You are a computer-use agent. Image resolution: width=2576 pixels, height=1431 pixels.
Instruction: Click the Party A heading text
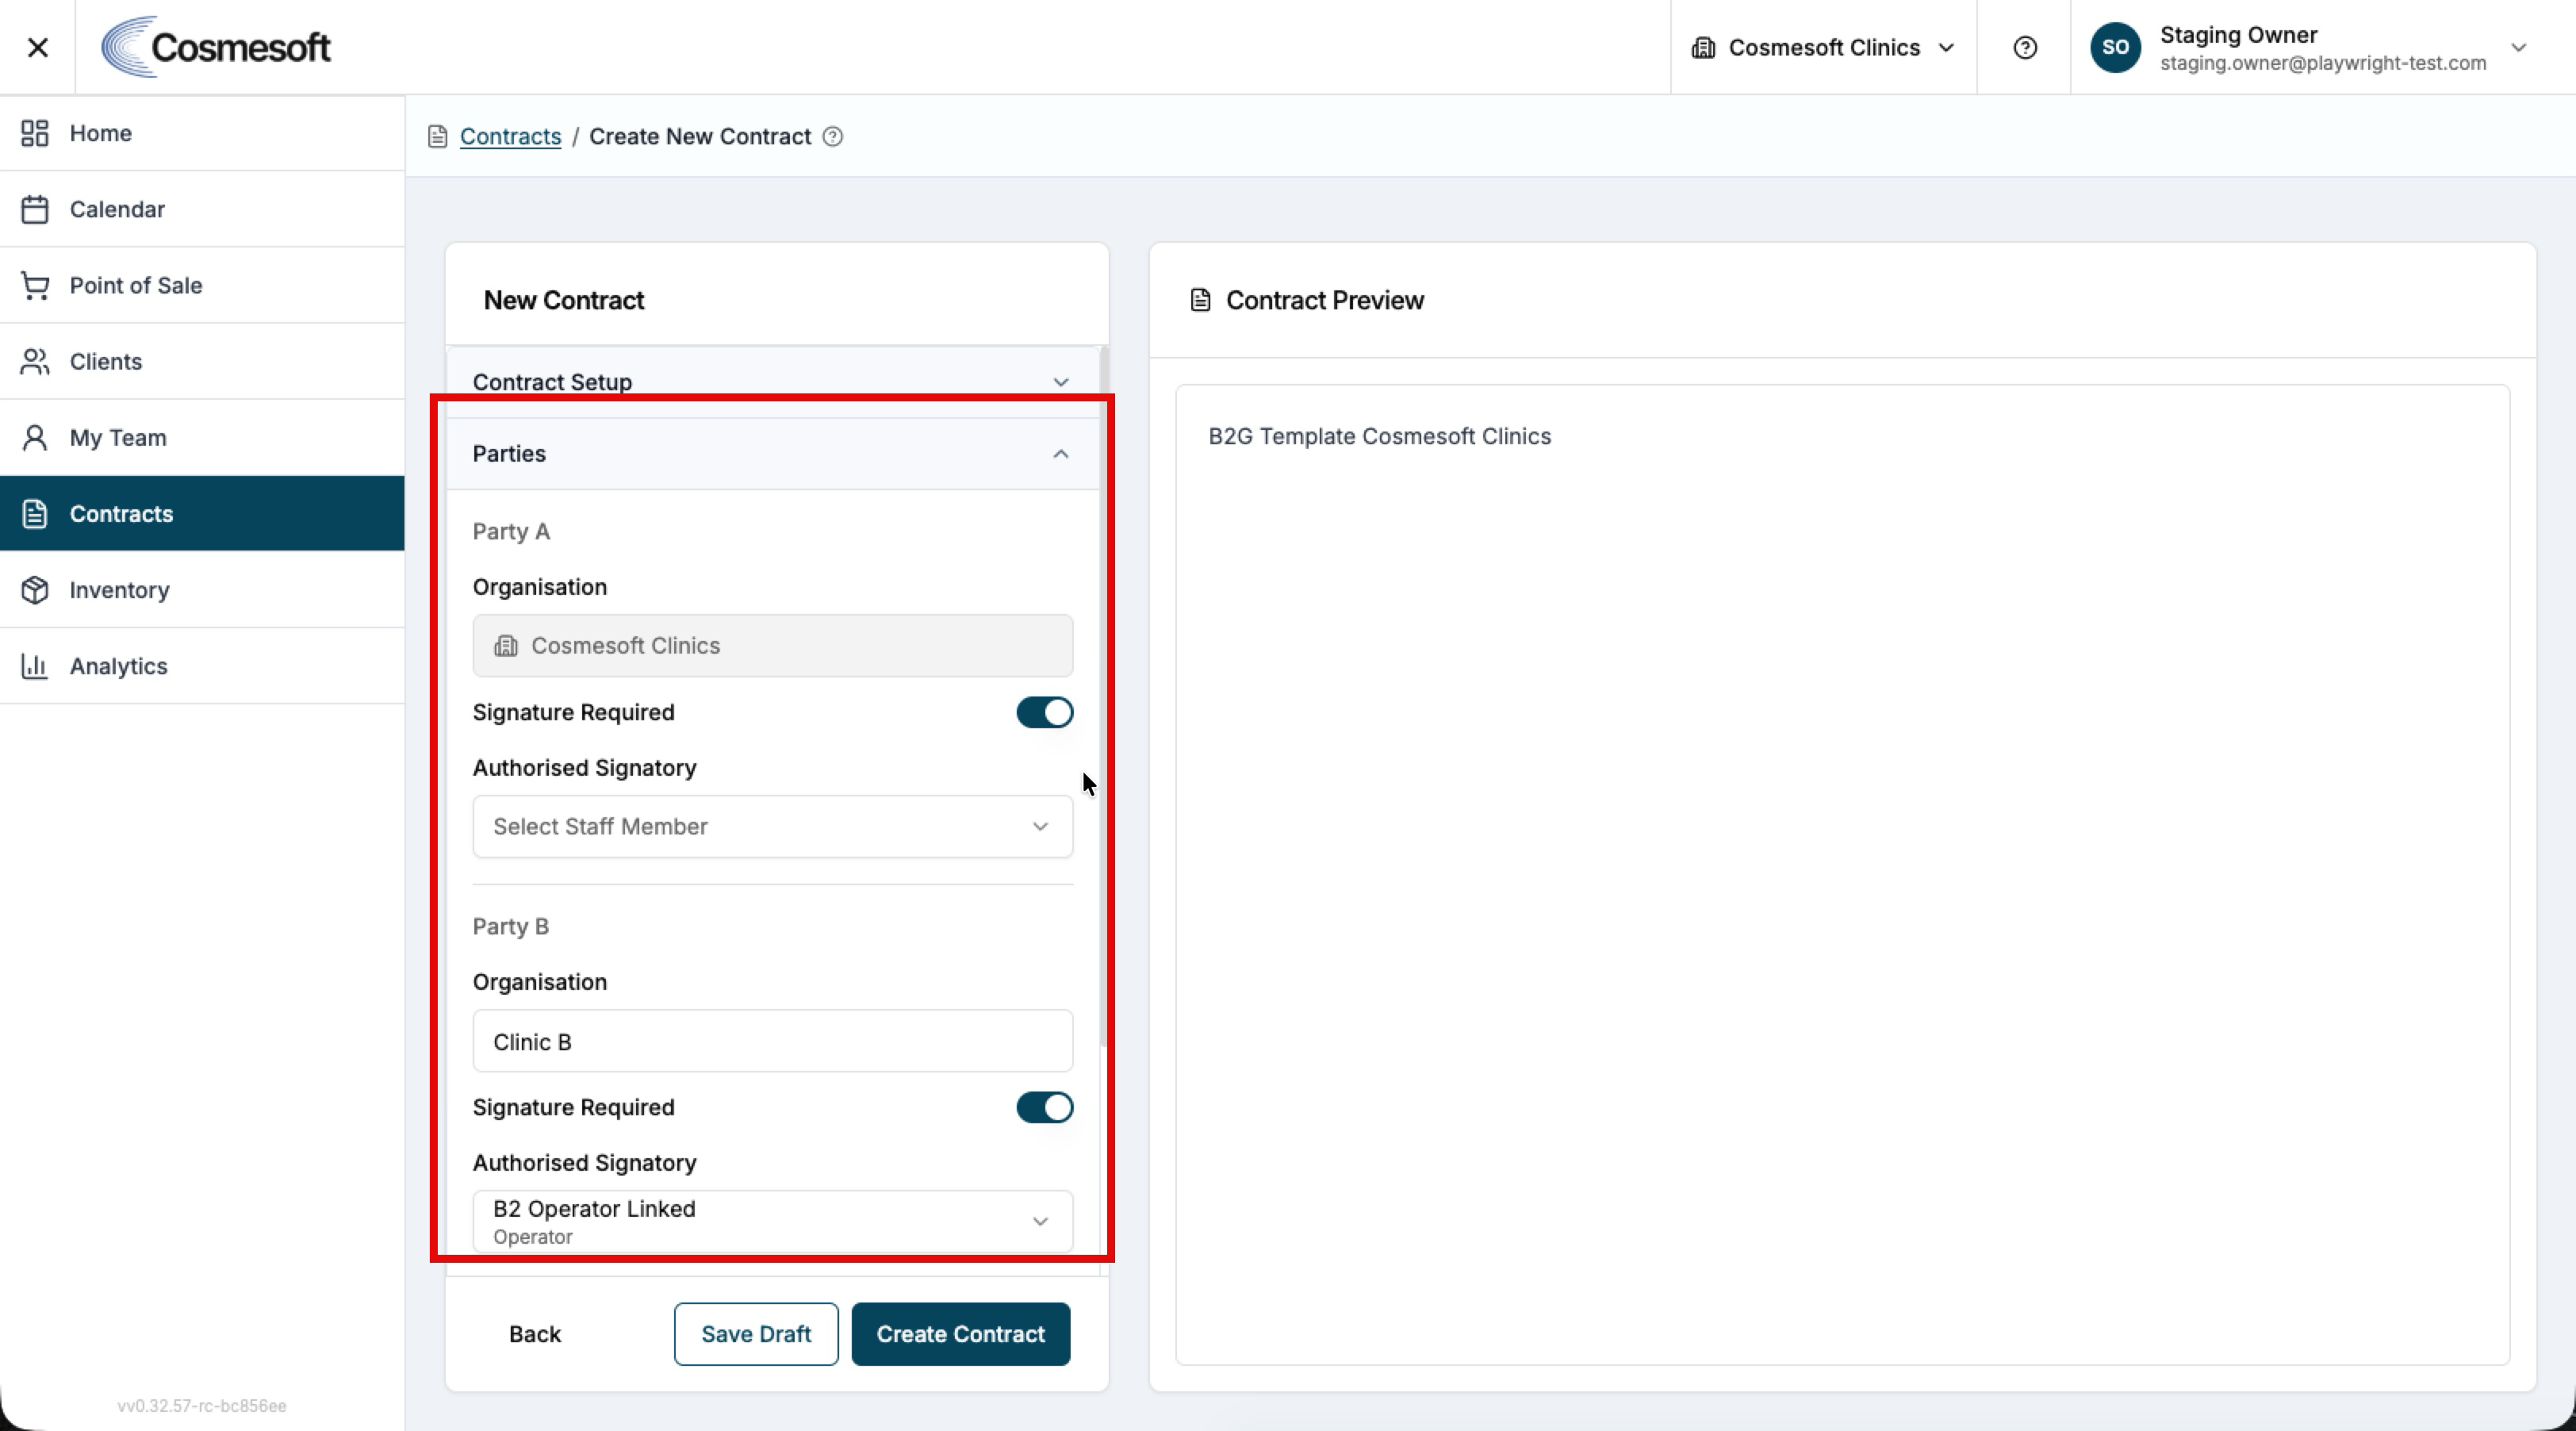pyautogui.click(x=511, y=531)
